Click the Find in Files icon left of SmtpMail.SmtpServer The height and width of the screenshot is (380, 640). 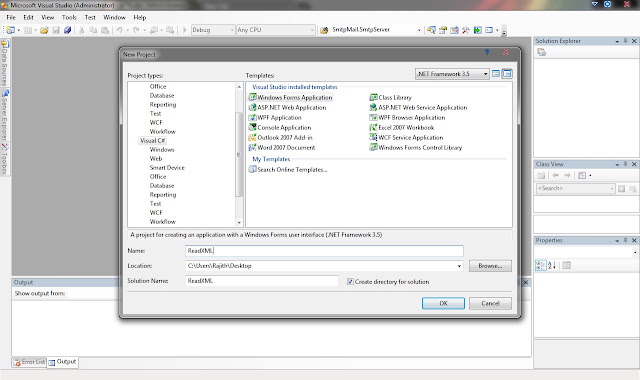324,30
